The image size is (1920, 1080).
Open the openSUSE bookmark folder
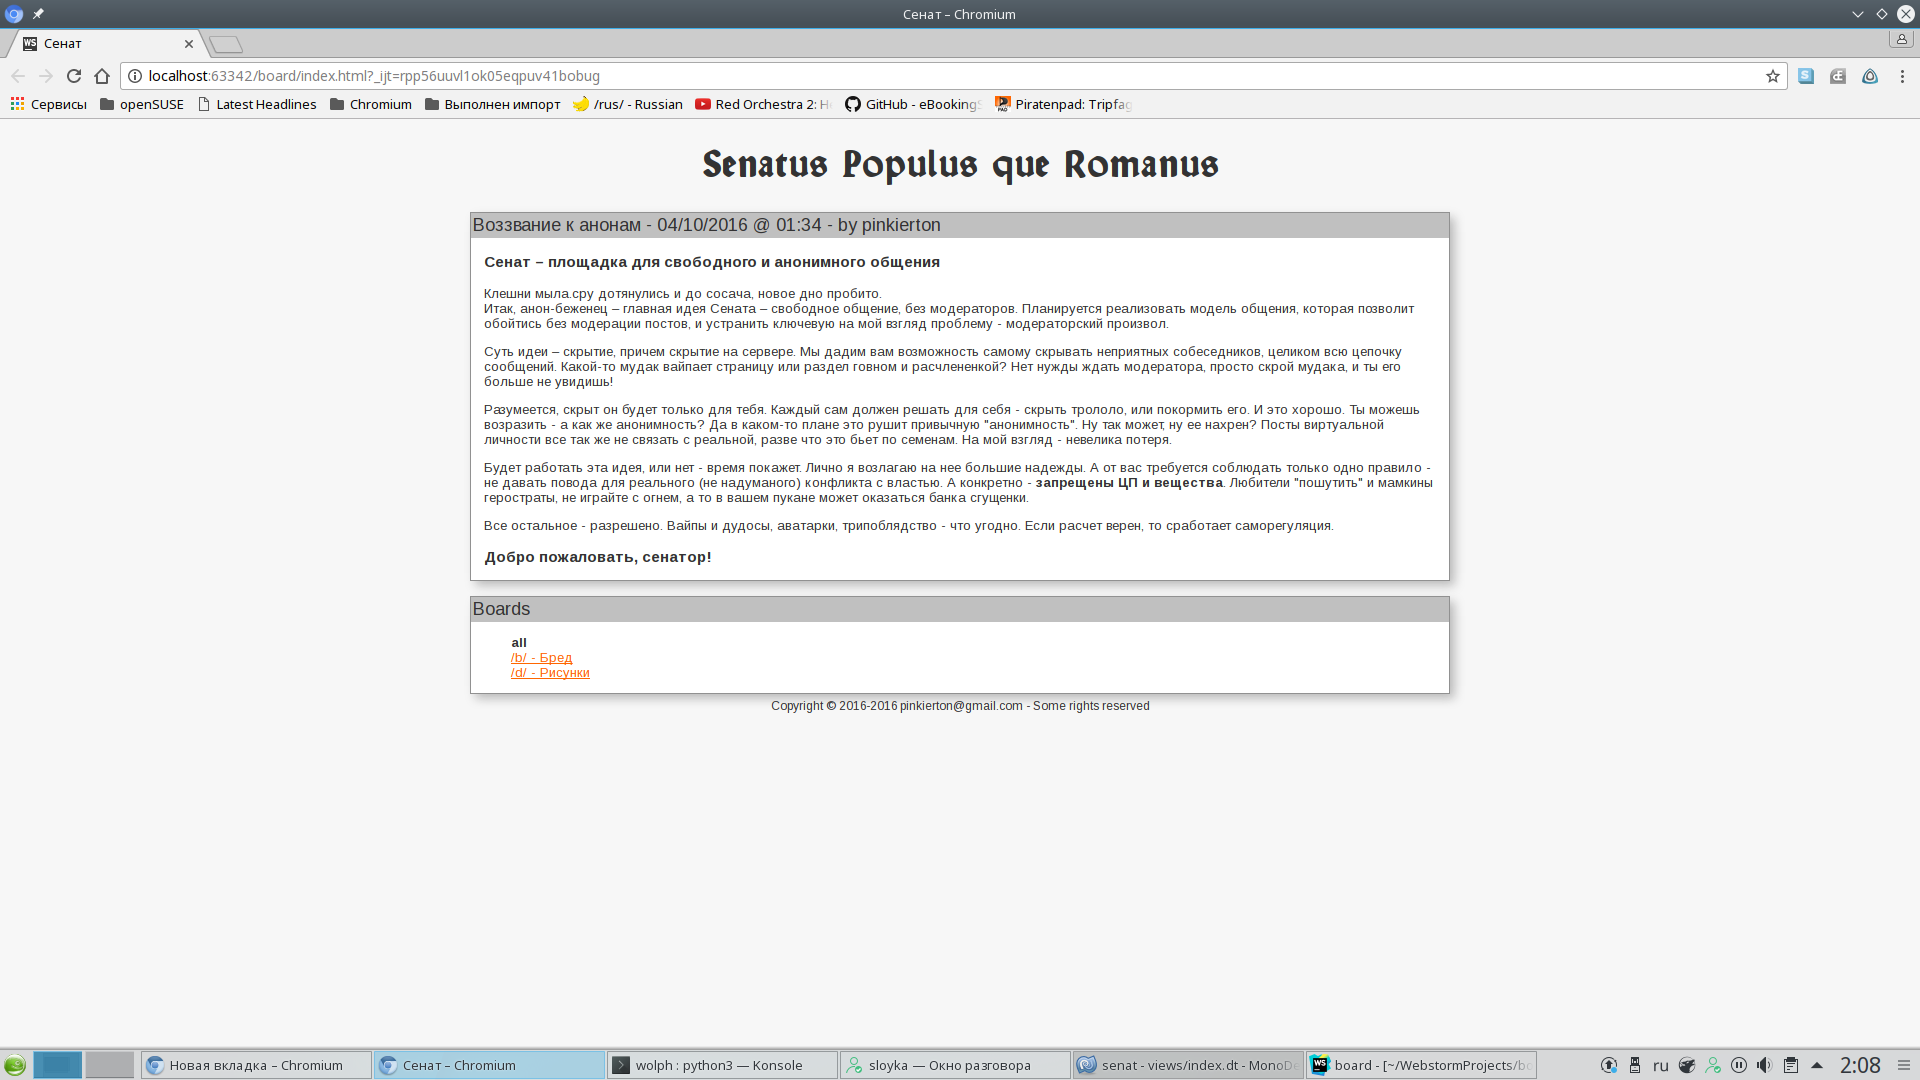point(142,104)
